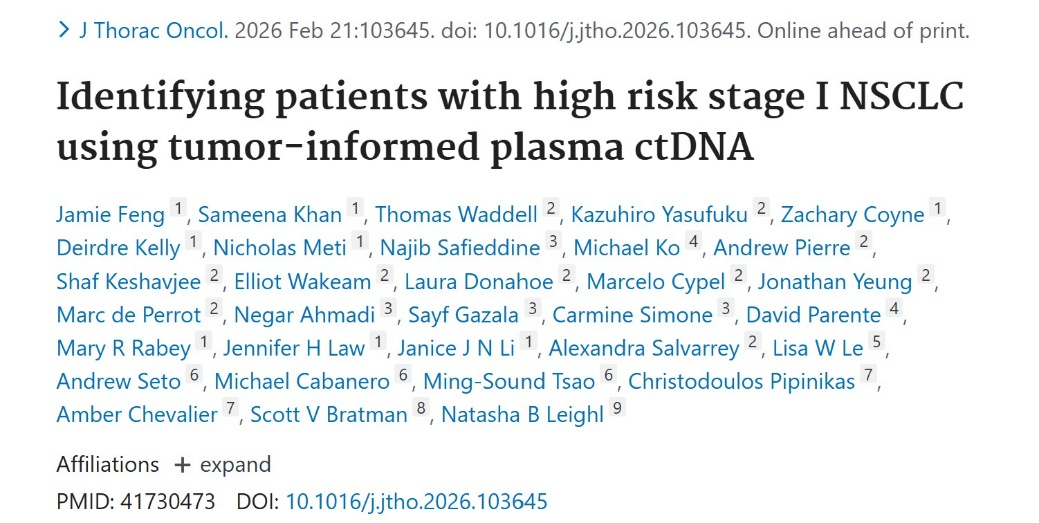1039x523 pixels.
Task: Select author Christodoulos Pipinikas
Action: 743,381
